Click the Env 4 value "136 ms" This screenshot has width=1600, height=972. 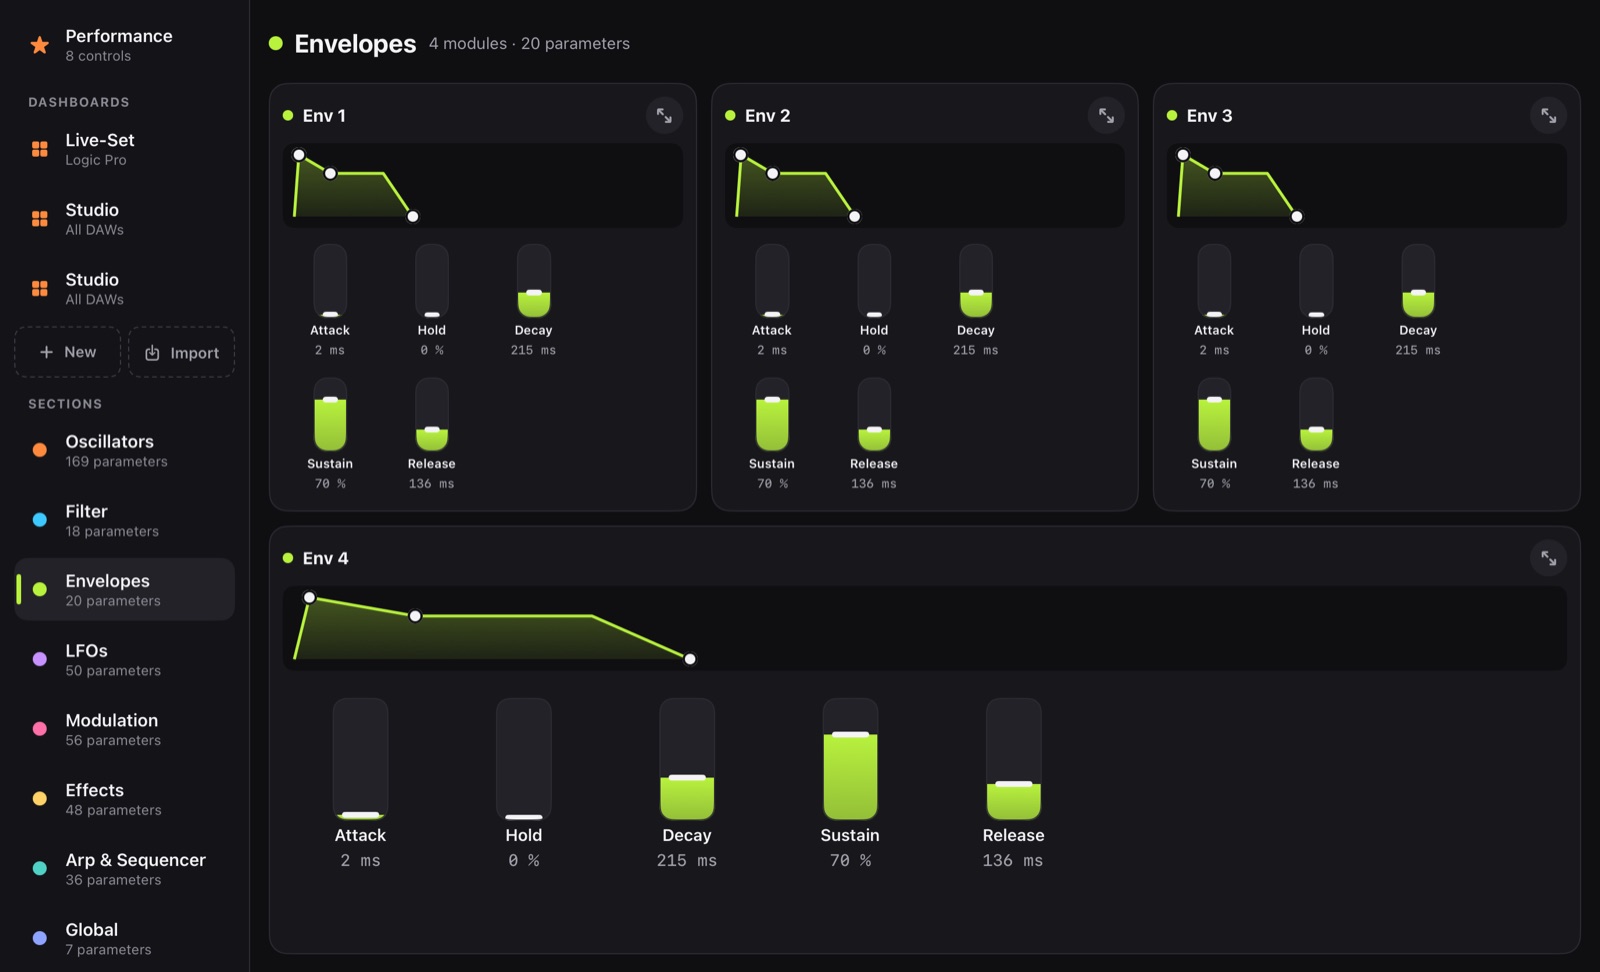click(x=1013, y=860)
